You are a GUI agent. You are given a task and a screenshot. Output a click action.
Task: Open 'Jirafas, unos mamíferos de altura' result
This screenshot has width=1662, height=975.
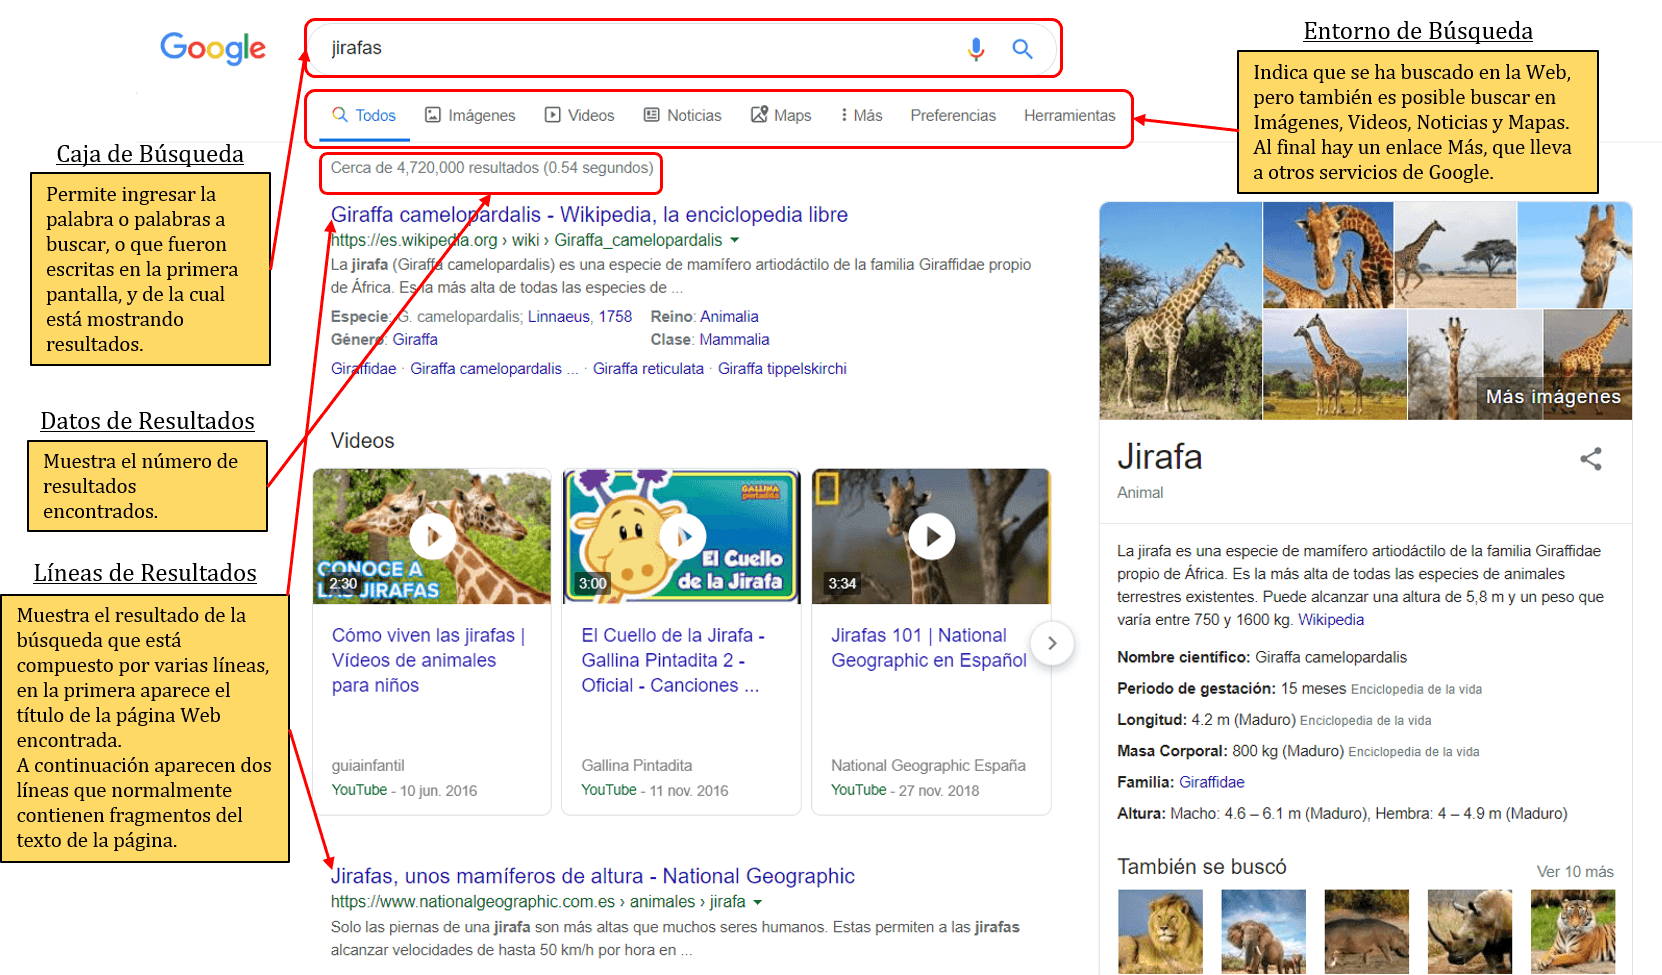[593, 876]
